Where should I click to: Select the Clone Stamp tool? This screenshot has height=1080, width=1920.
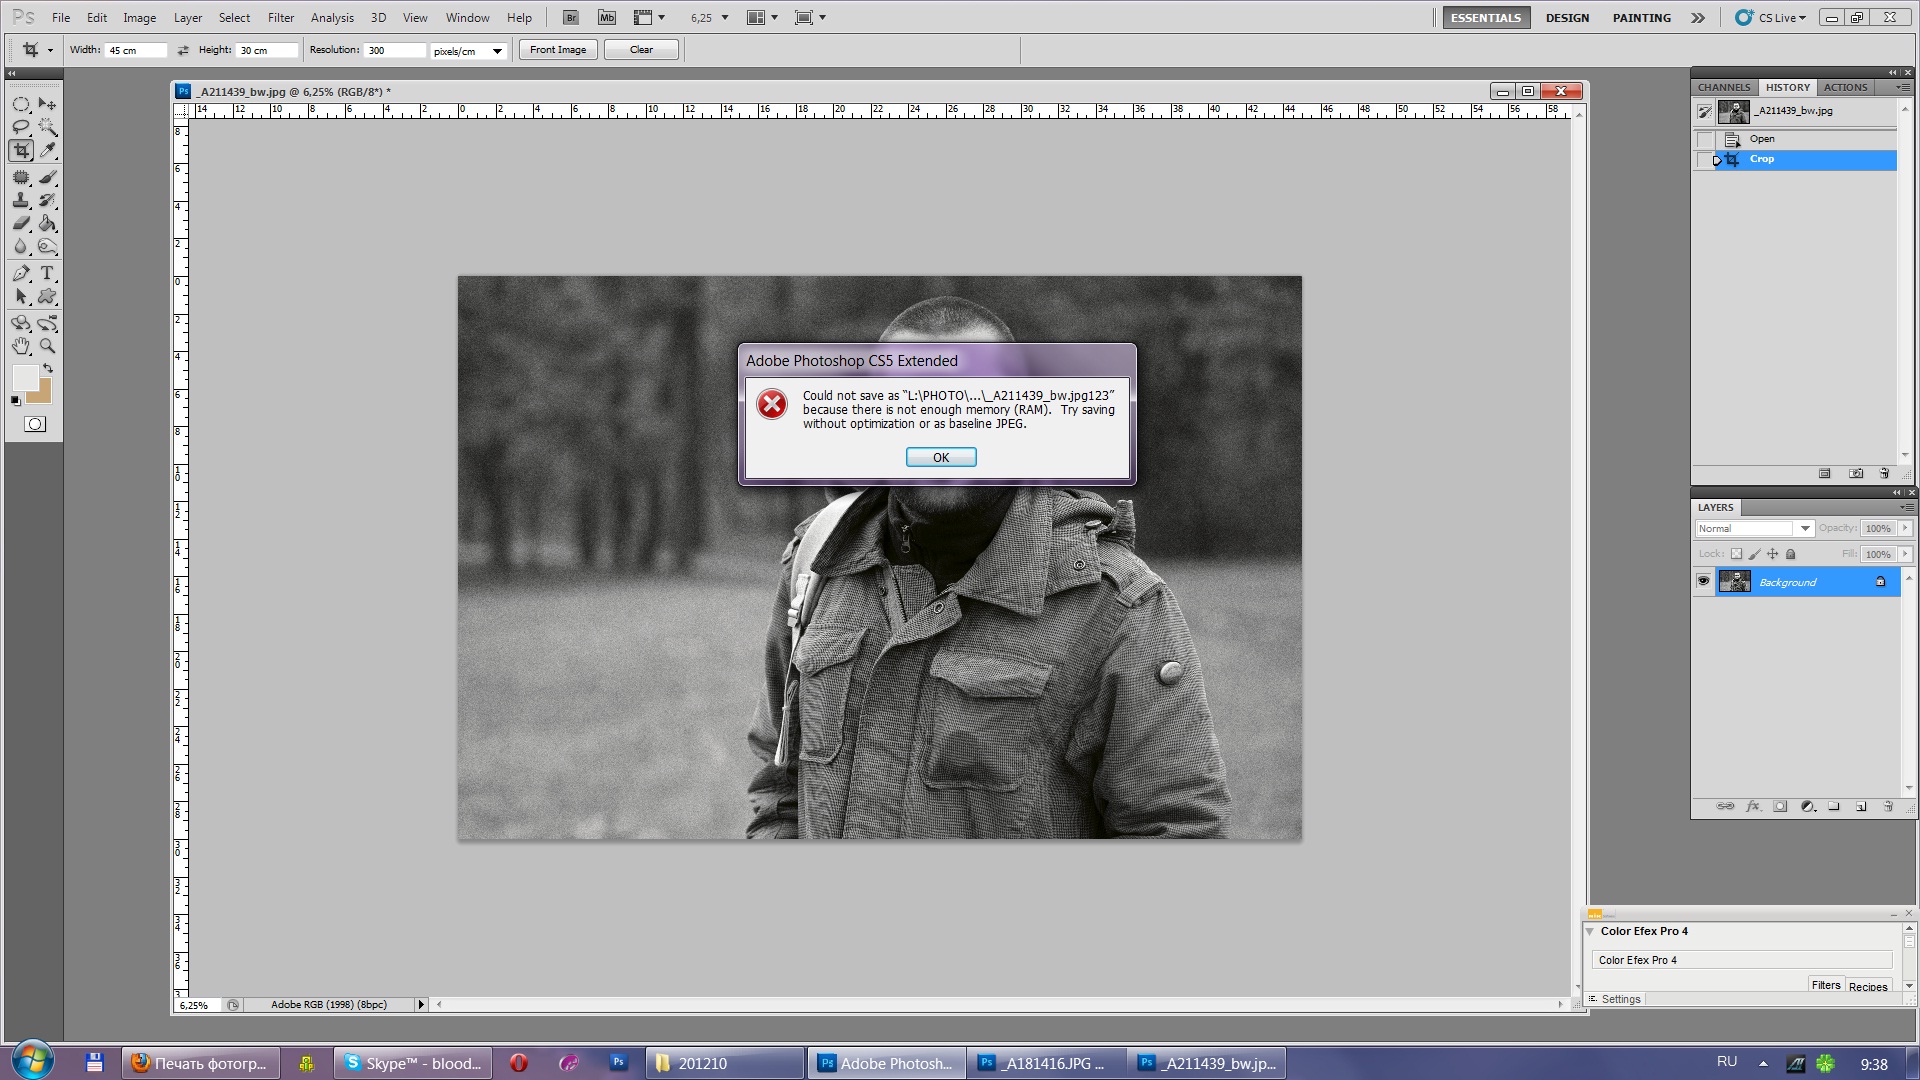click(21, 200)
